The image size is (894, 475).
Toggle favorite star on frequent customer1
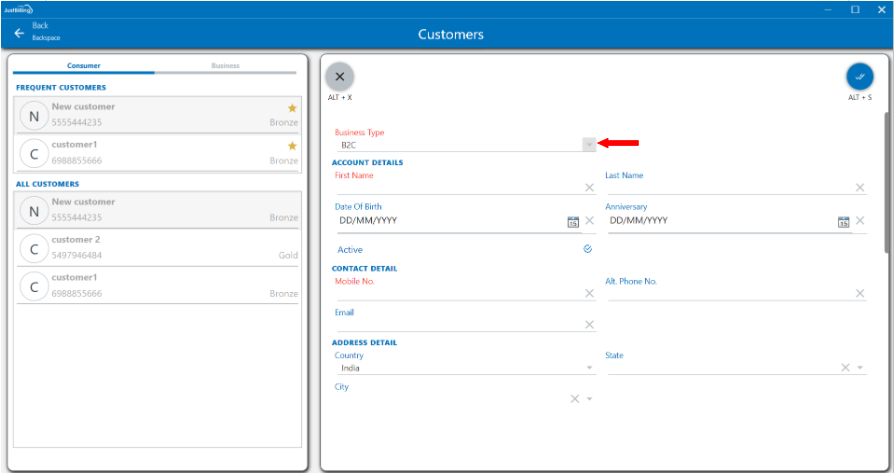(x=292, y=145)
